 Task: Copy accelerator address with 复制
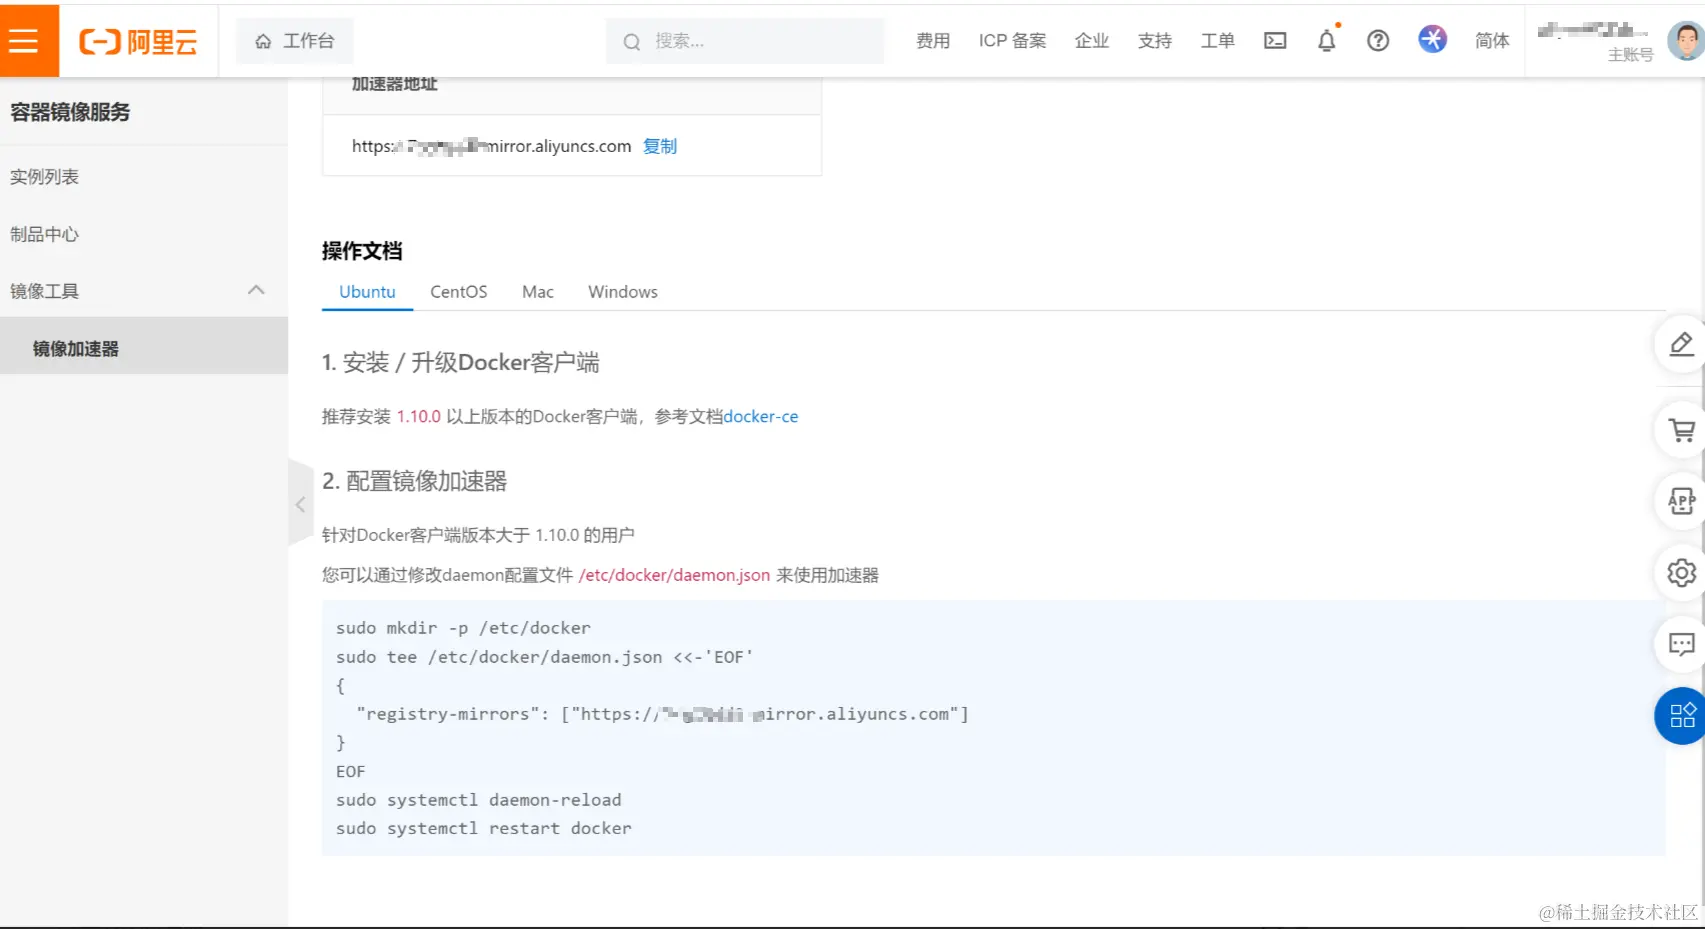(x=660, y=146)
